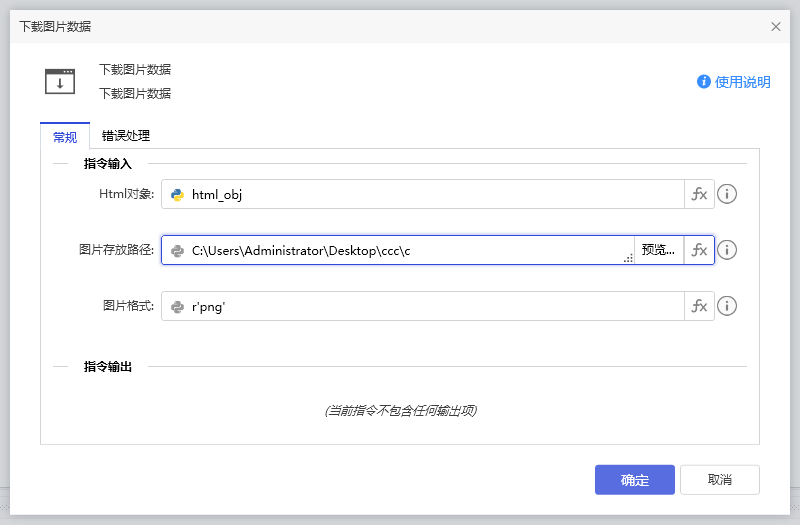Click the Python icon in 图片格式 field

click(177, 307)
